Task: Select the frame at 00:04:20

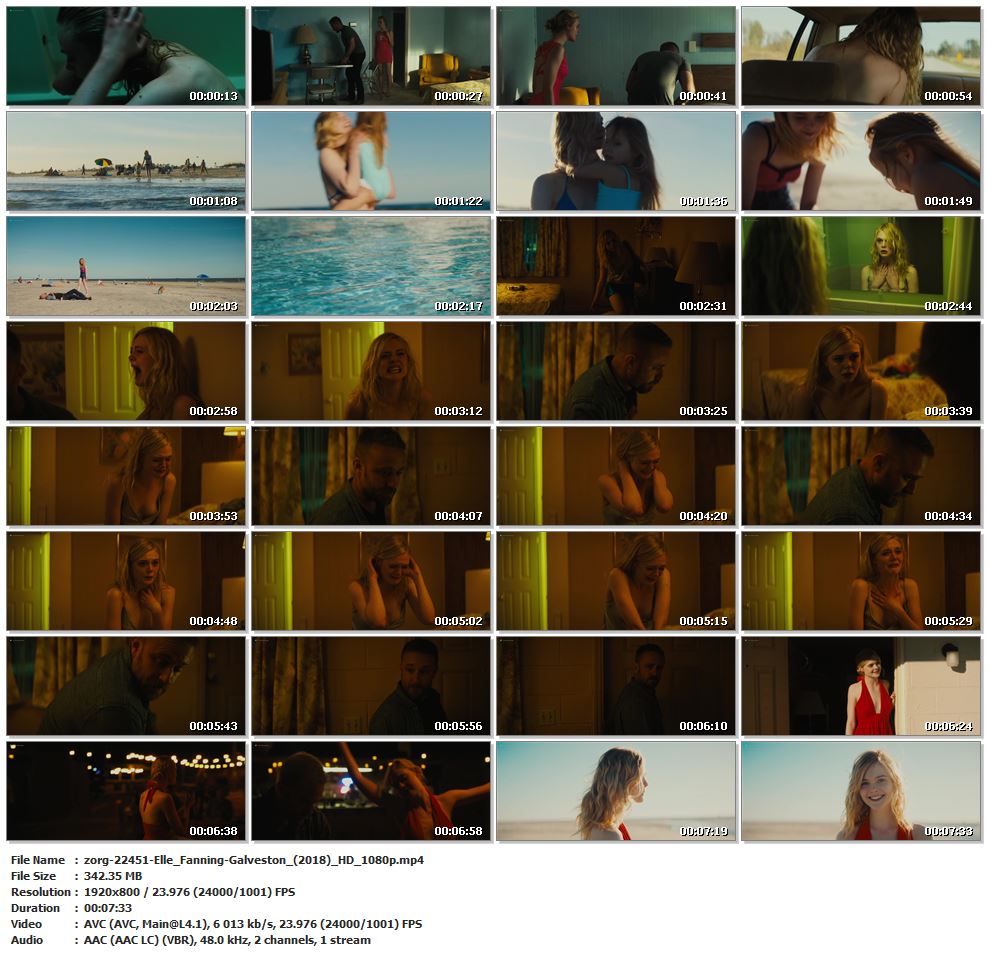Action: tap(616, 476)
